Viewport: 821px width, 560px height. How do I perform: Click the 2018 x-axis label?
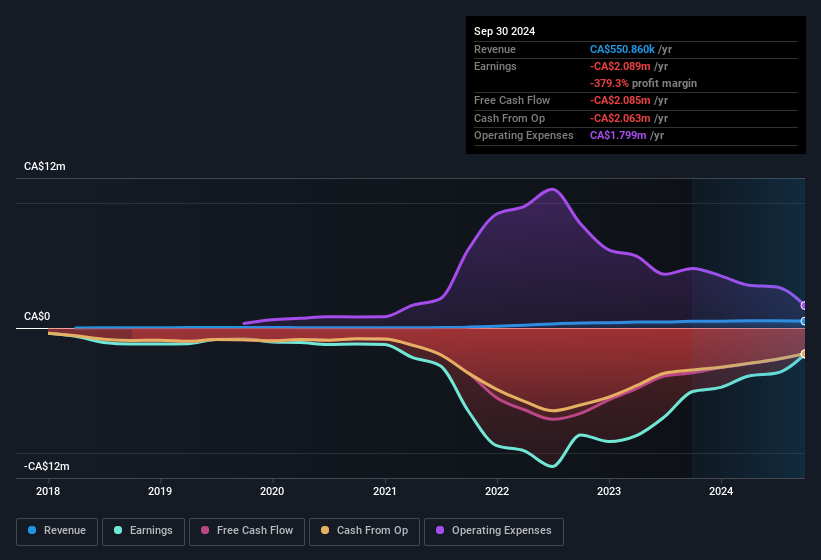tap(48, 491)
